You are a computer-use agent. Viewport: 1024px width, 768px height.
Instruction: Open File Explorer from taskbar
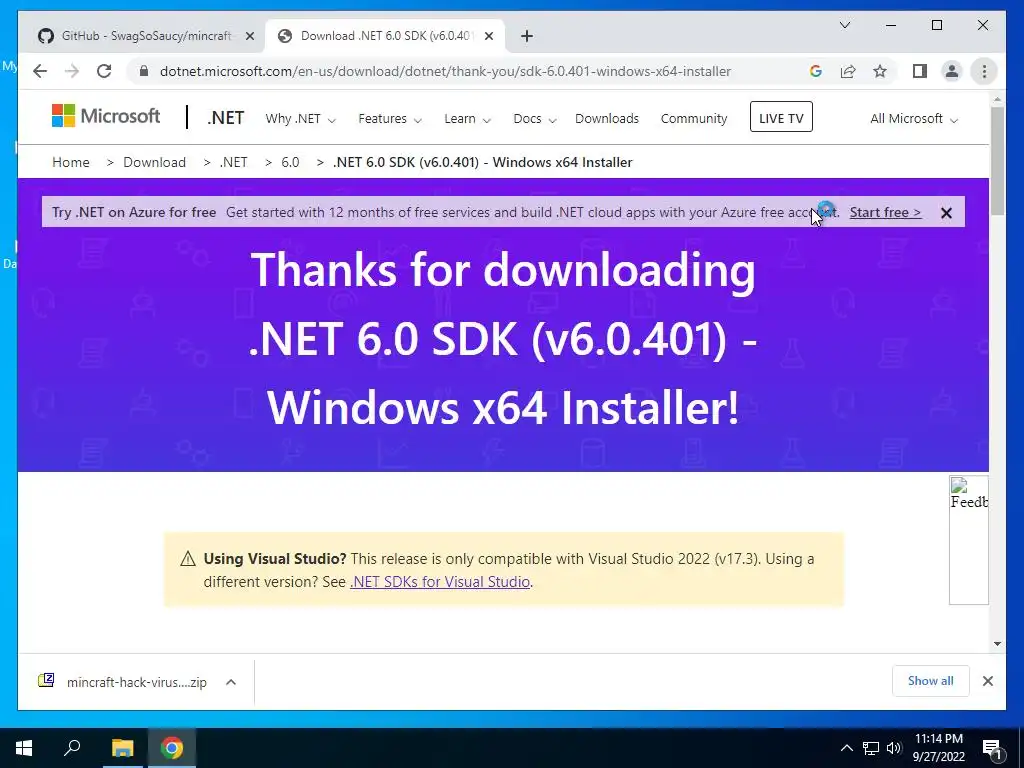click(122, 748)
